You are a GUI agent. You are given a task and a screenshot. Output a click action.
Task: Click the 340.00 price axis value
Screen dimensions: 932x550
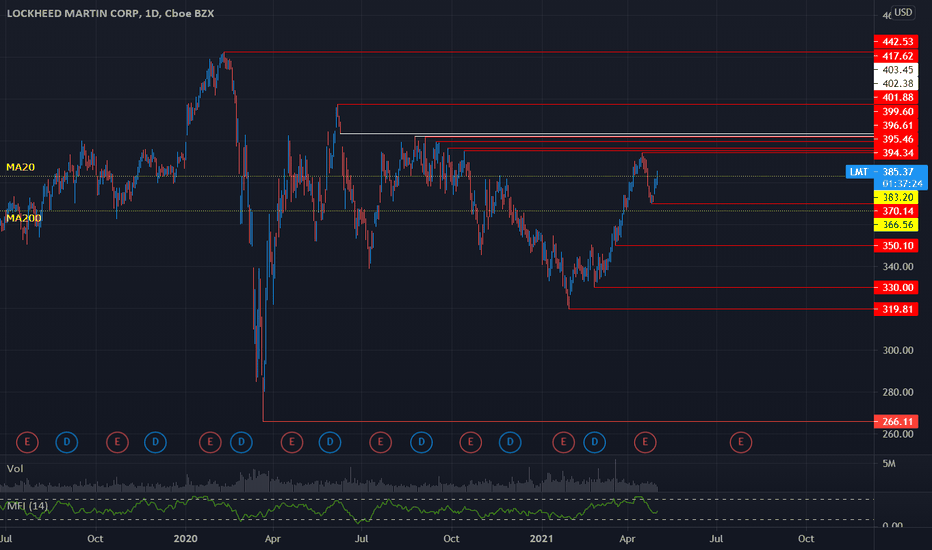(x=898, y=266)
